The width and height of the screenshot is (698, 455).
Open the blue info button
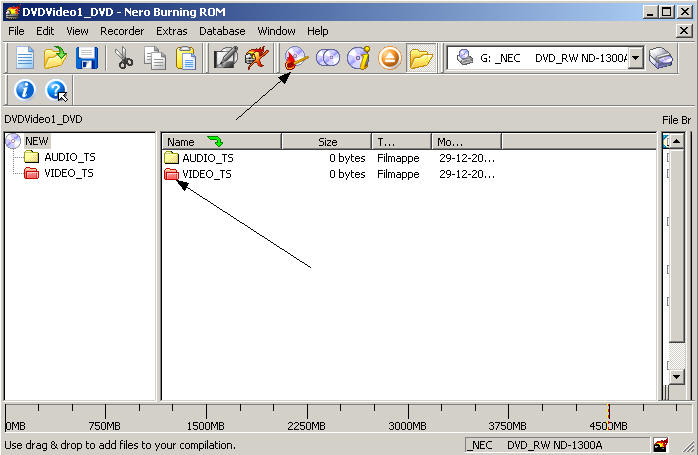point(24,89)
